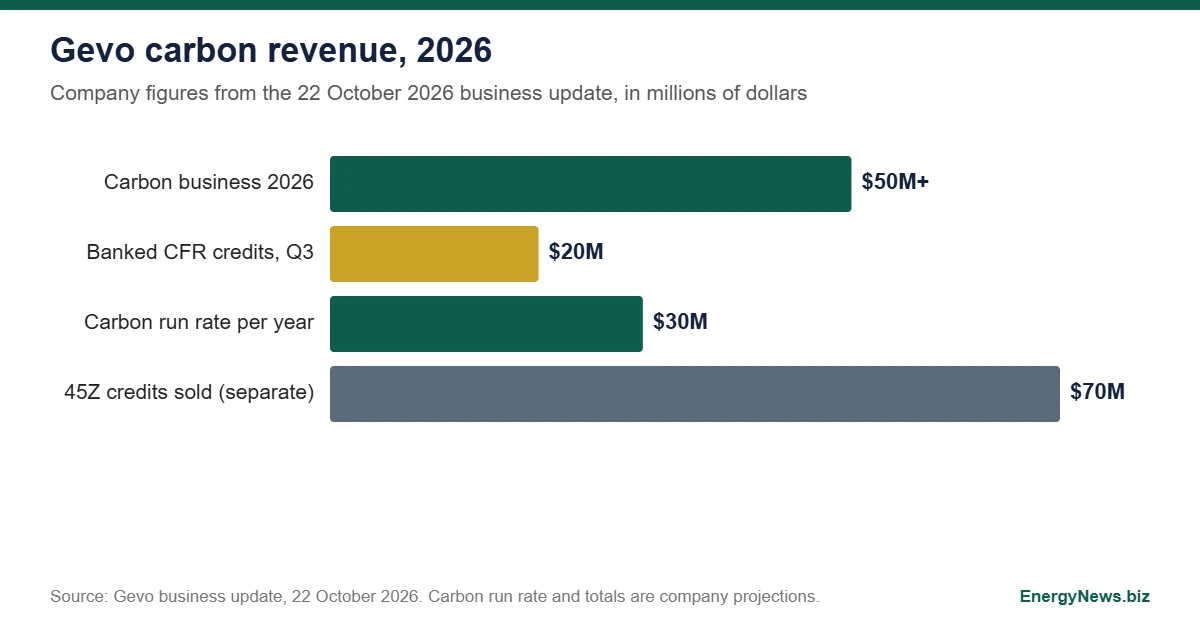Select the green Carbon run rate bar
Image resolution: width=1200 pixels, height=630 pixels.
coord(486,324)
